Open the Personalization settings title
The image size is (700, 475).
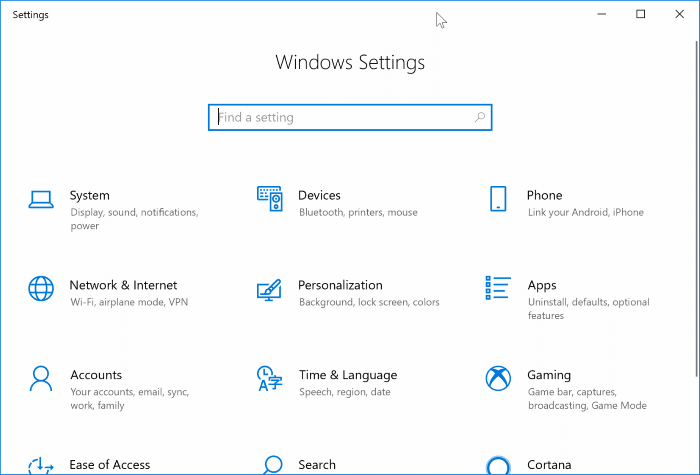tap(340, 285)
